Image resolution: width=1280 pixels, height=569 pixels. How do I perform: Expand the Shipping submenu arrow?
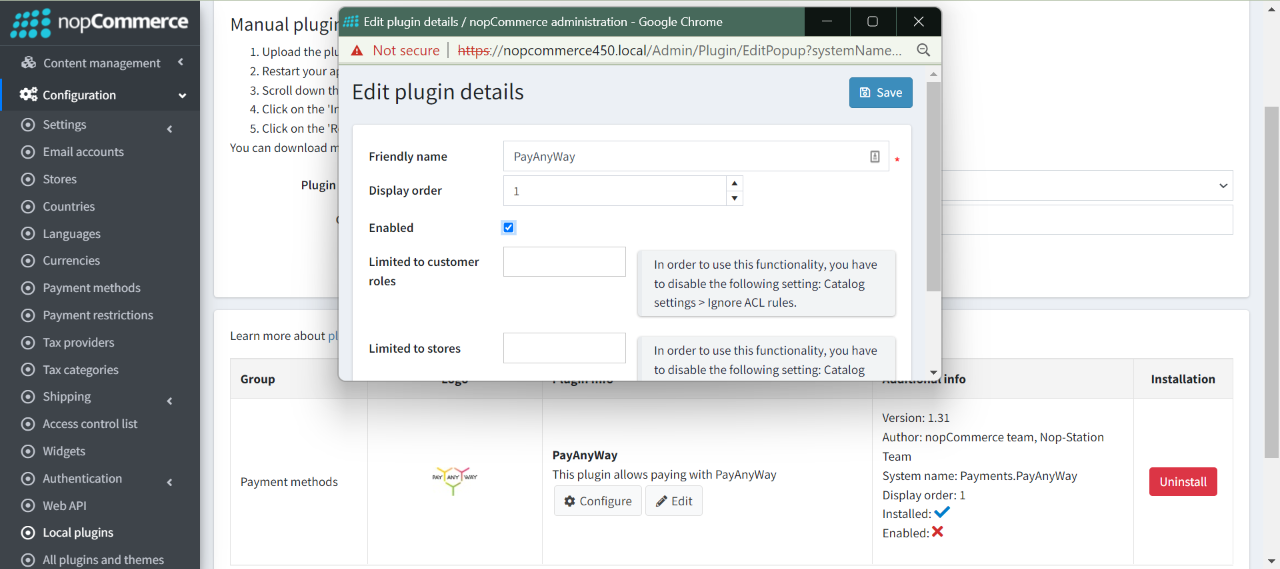coord(170,401)
